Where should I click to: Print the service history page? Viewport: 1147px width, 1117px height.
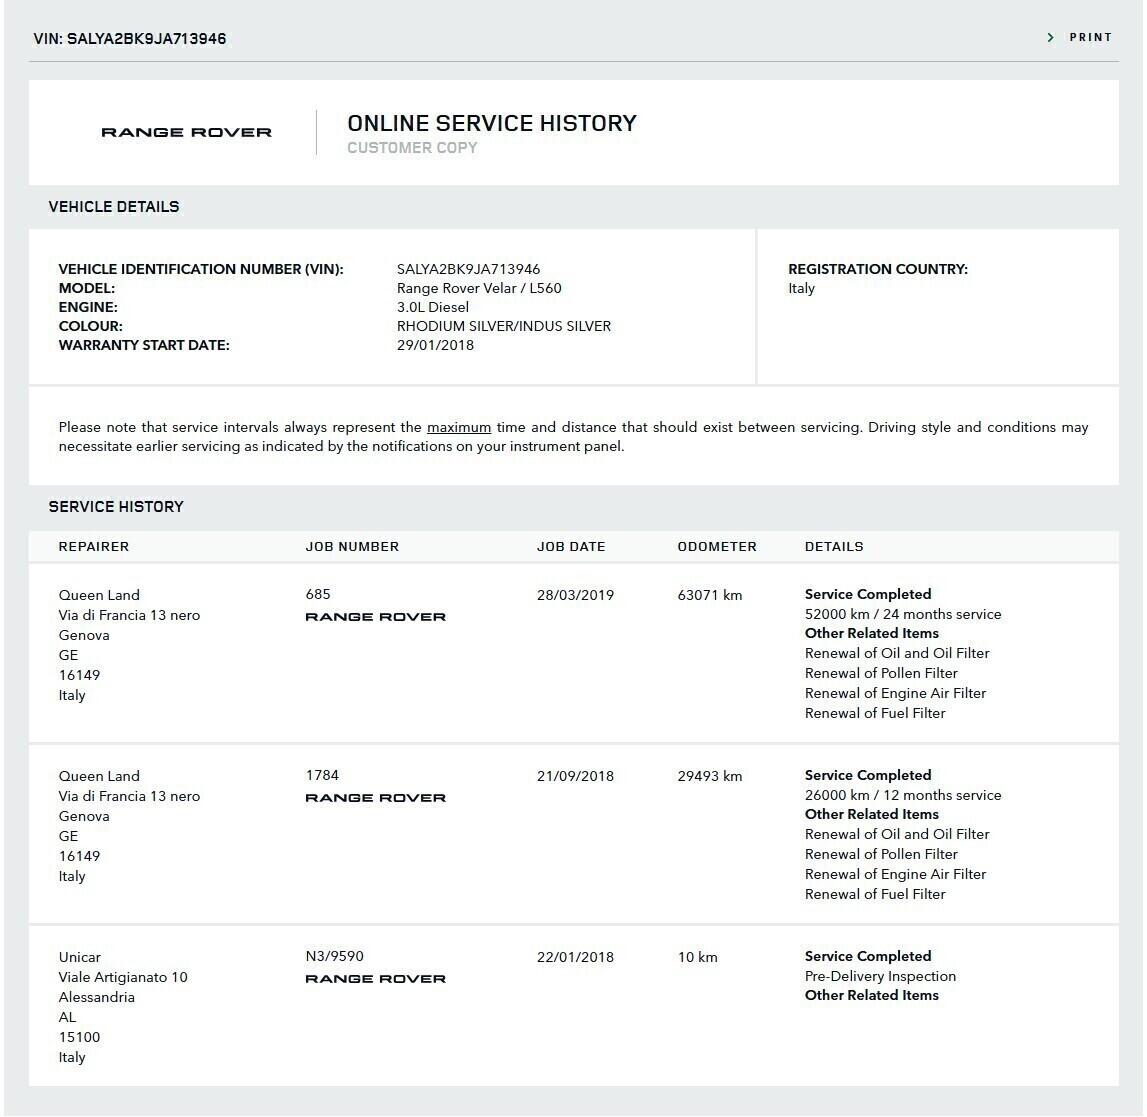pyautogui.click(x=1090, y=38)
